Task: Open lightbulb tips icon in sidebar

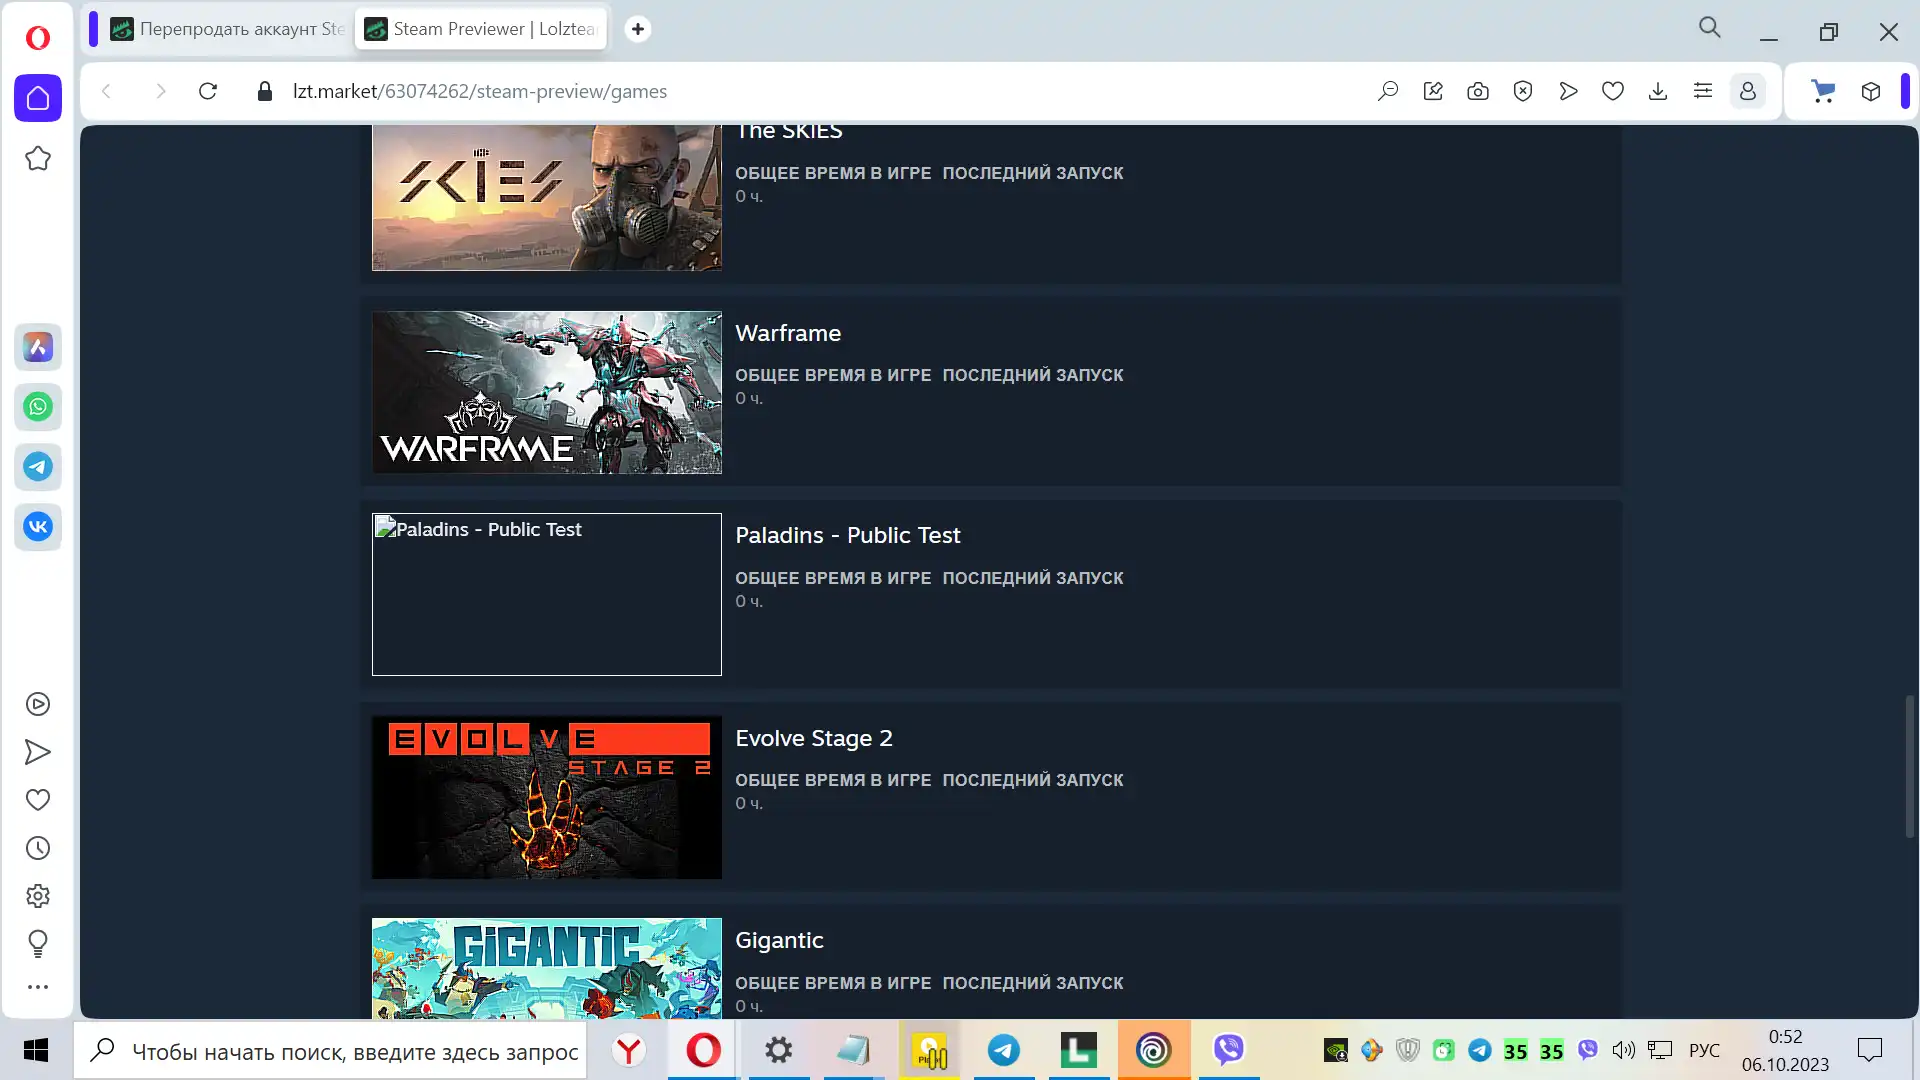Action: [38, 943]
